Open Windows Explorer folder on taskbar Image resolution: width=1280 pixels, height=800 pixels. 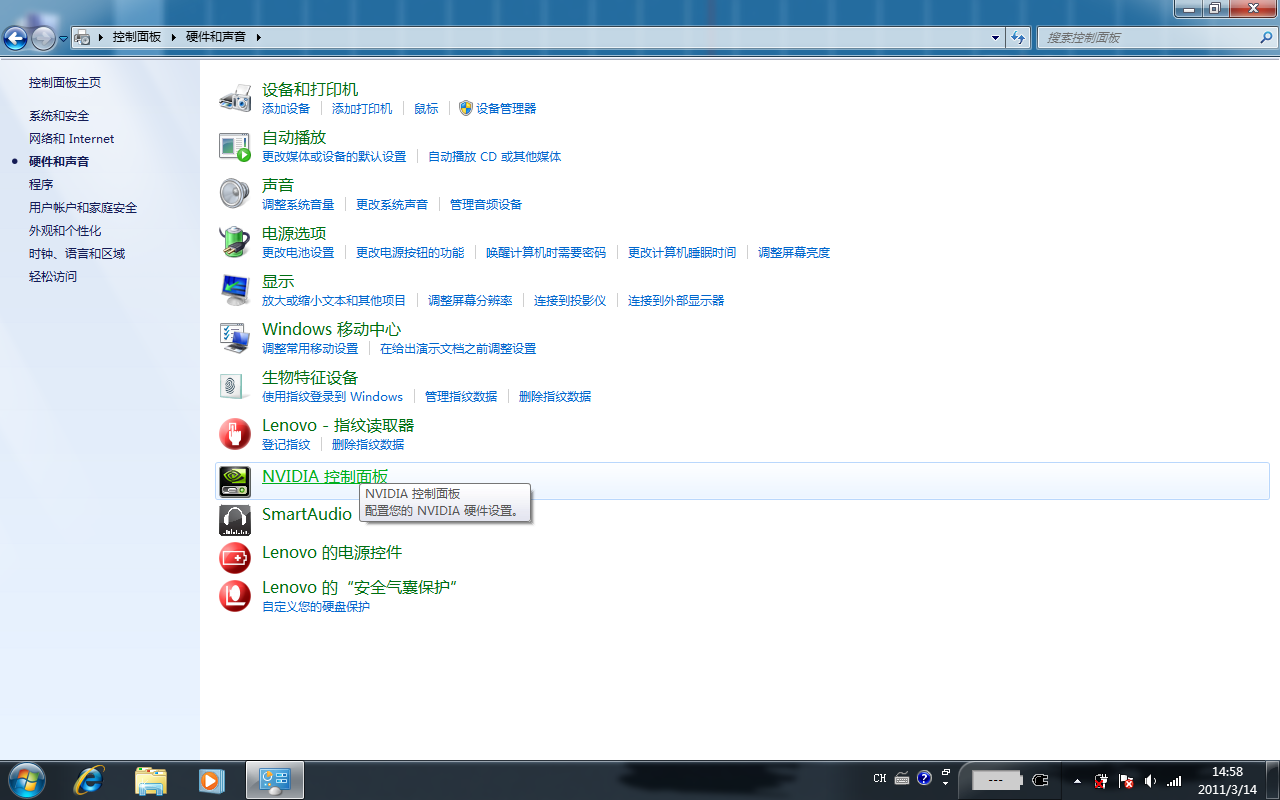point(150,780)
